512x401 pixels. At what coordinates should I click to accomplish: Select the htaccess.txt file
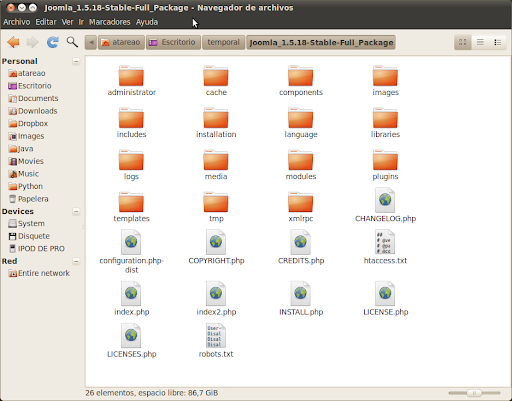385,247
